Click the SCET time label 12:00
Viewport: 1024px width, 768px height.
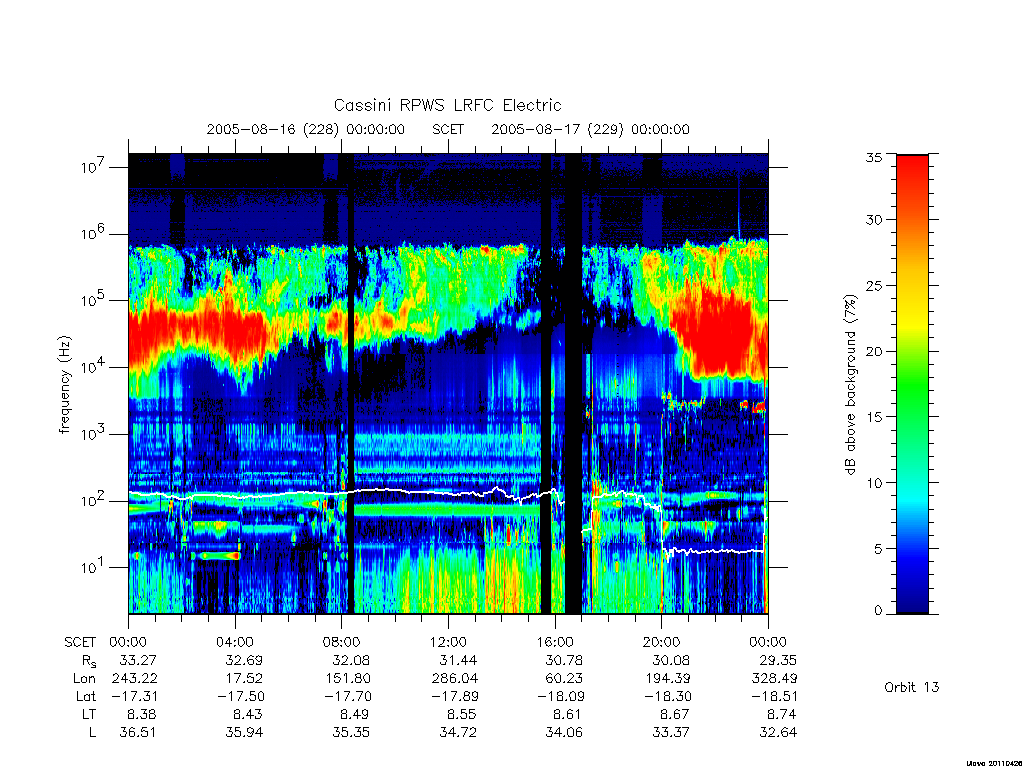448,642
